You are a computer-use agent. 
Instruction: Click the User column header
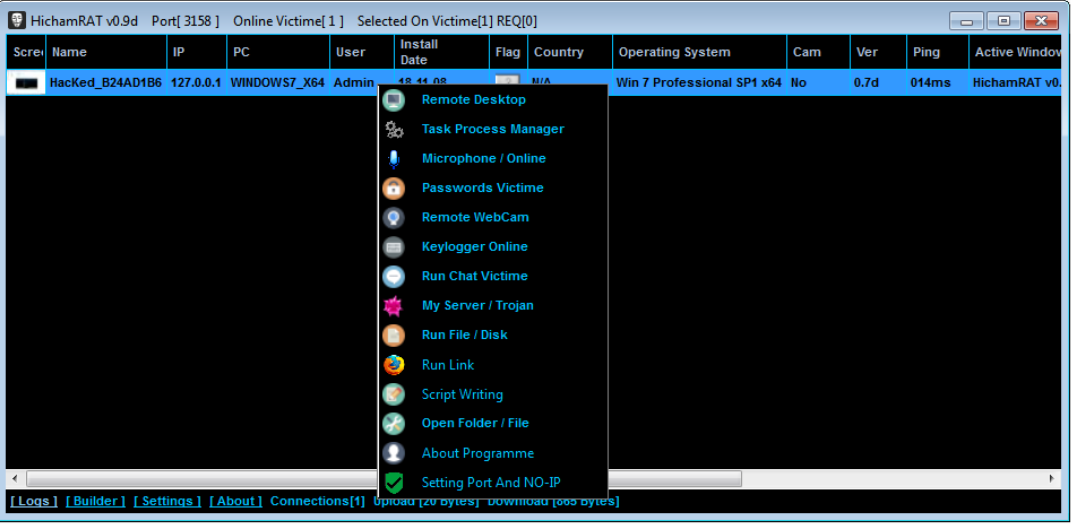[362, 52]
